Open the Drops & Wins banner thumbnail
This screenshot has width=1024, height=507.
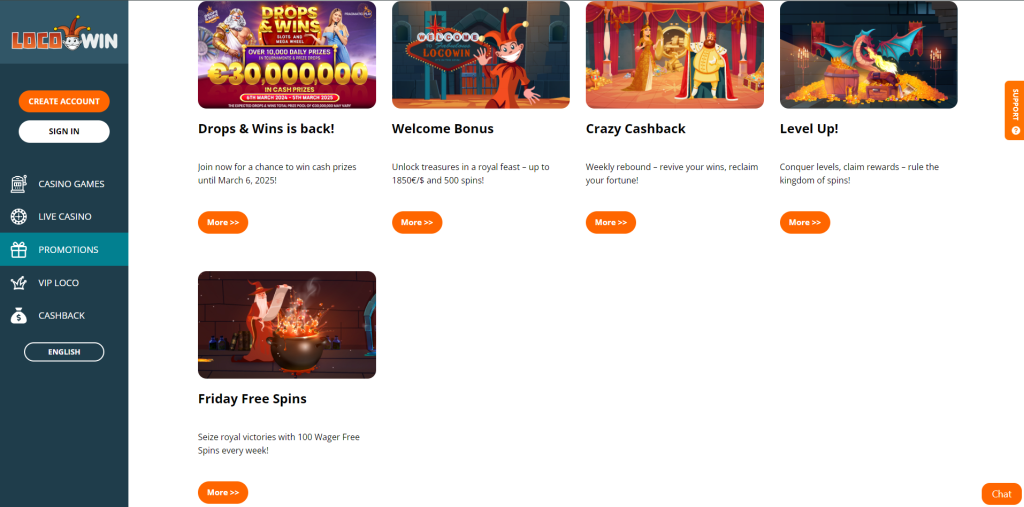coord(287,55)
